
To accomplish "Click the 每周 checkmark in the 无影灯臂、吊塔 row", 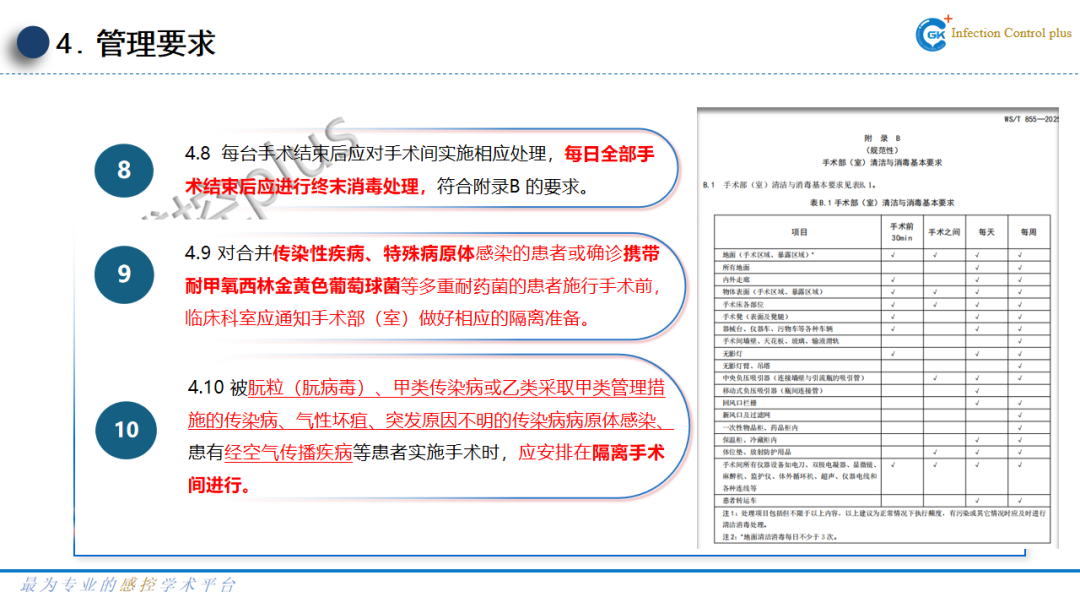I will click(1020, 366).
